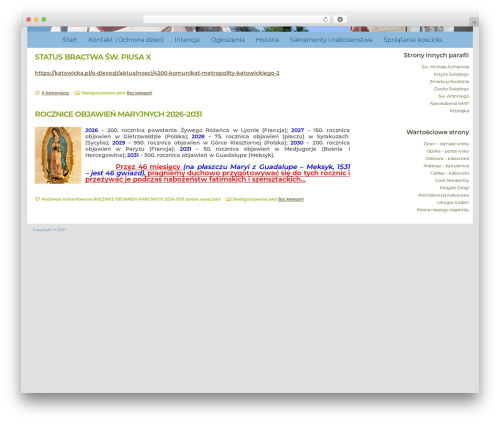The height and width of the screenshot is (423, 500).
Task: Click the comment bubble icon under STATUS BRACTWA post
Action: 37,93
